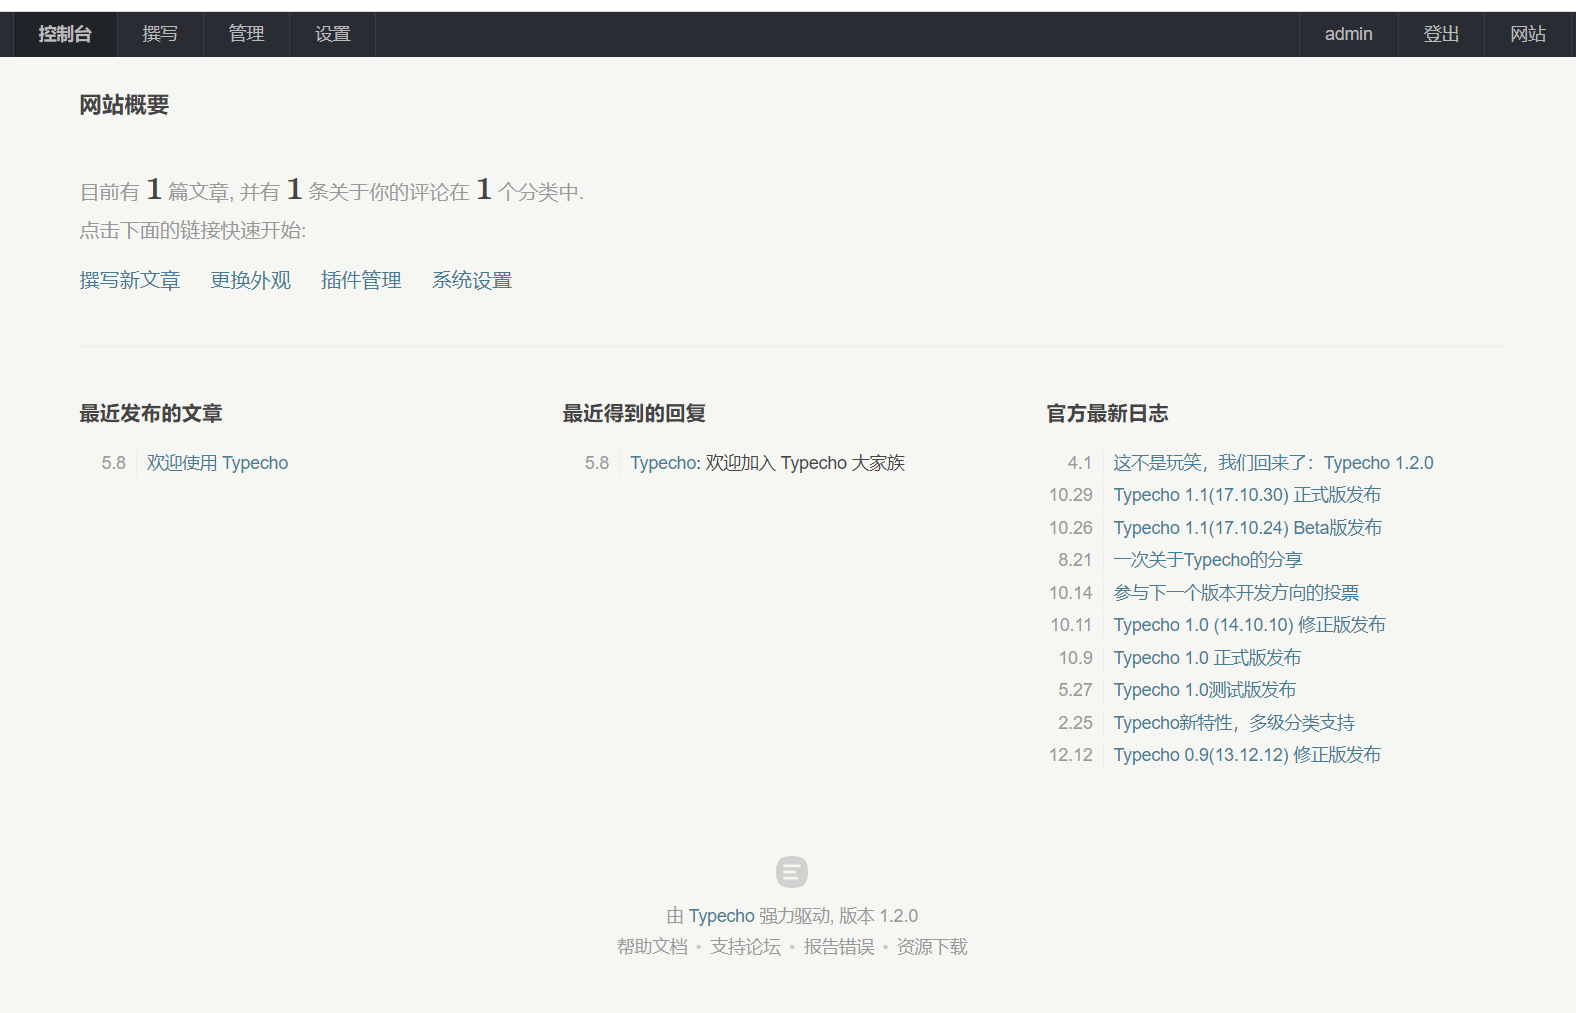Open 支持论坛 footer link
Screen dimensions: 1576x1013
[745, 947]
